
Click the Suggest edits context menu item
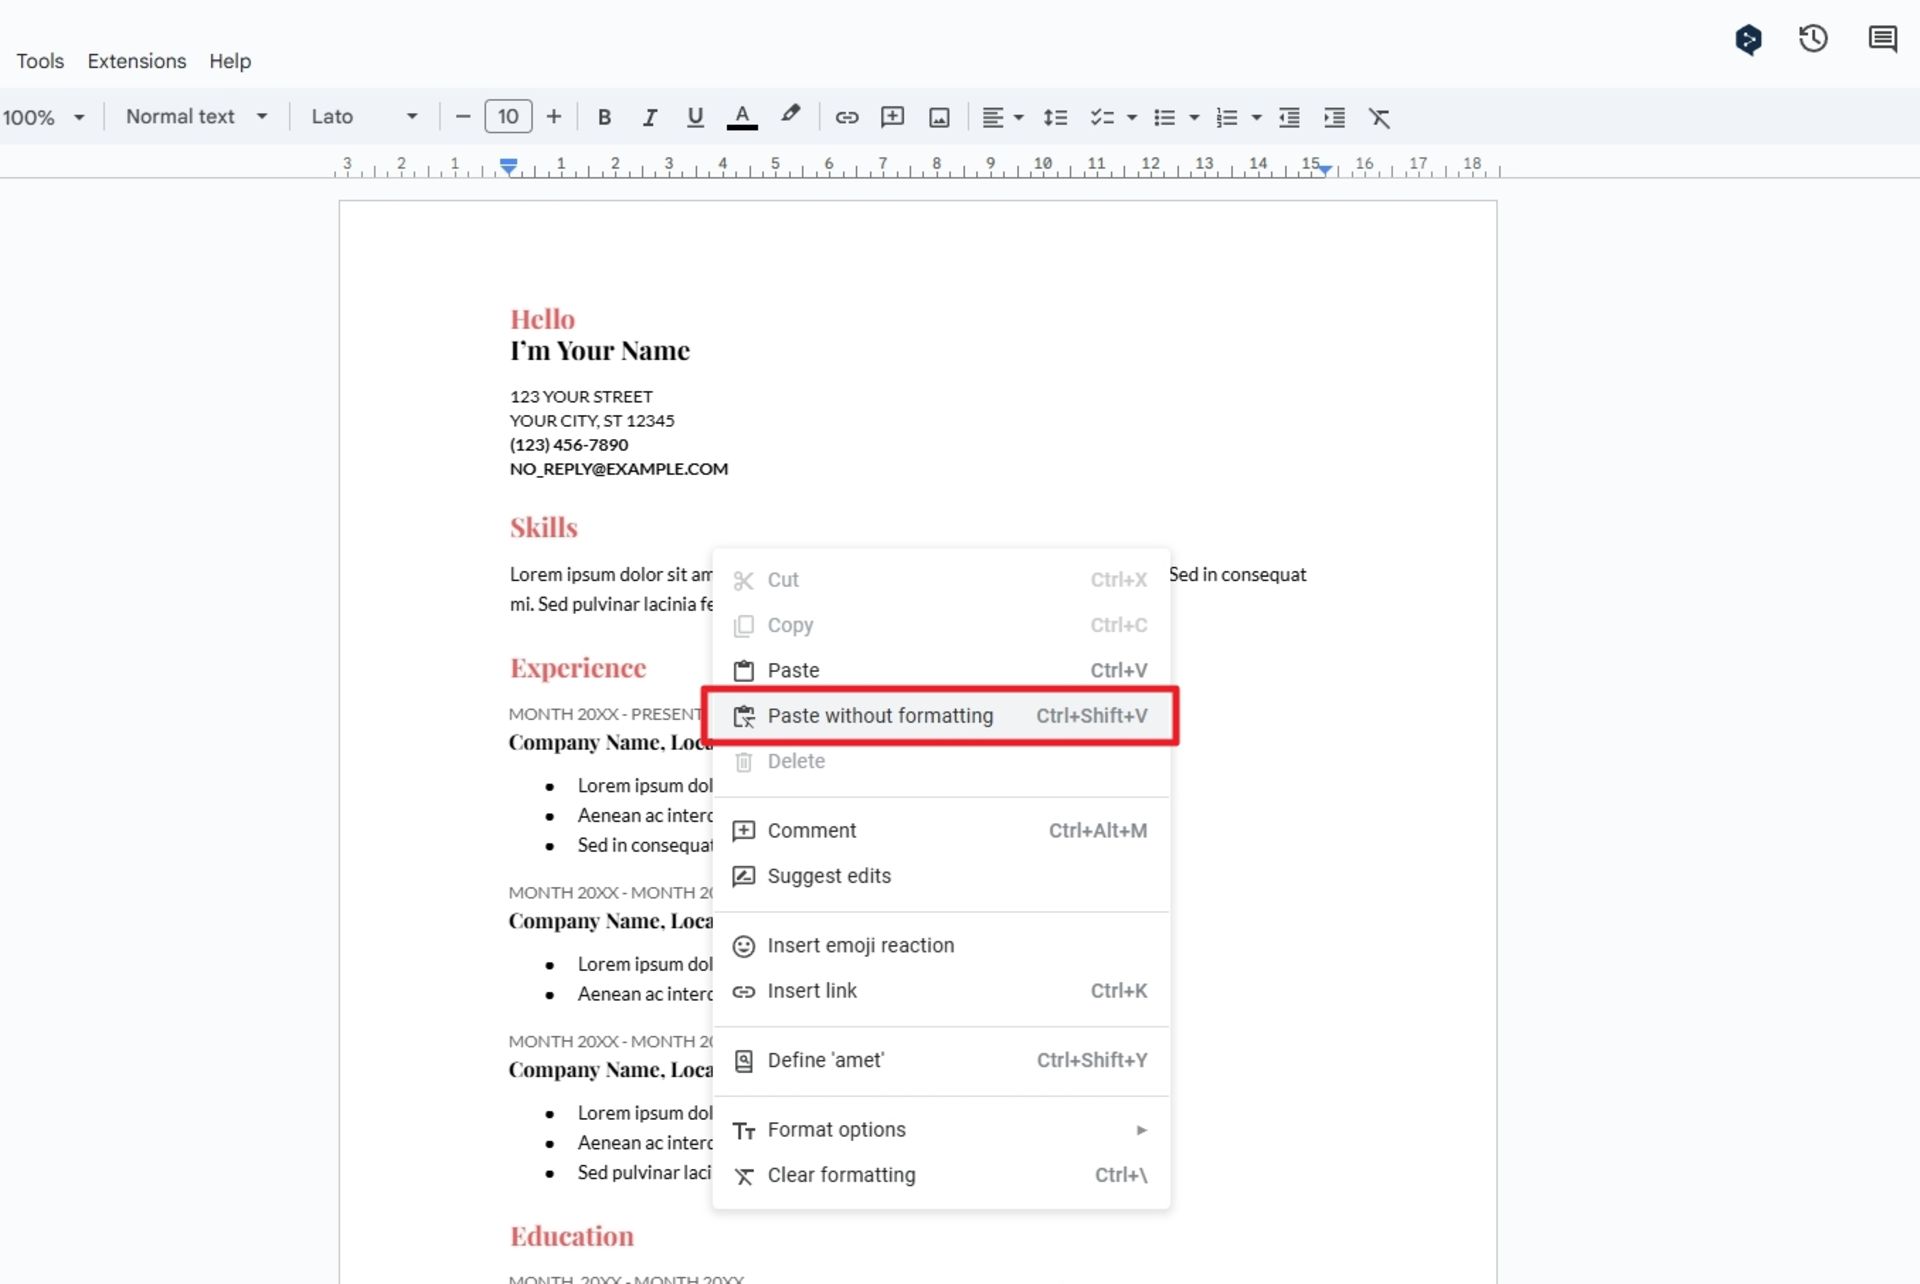828,874
